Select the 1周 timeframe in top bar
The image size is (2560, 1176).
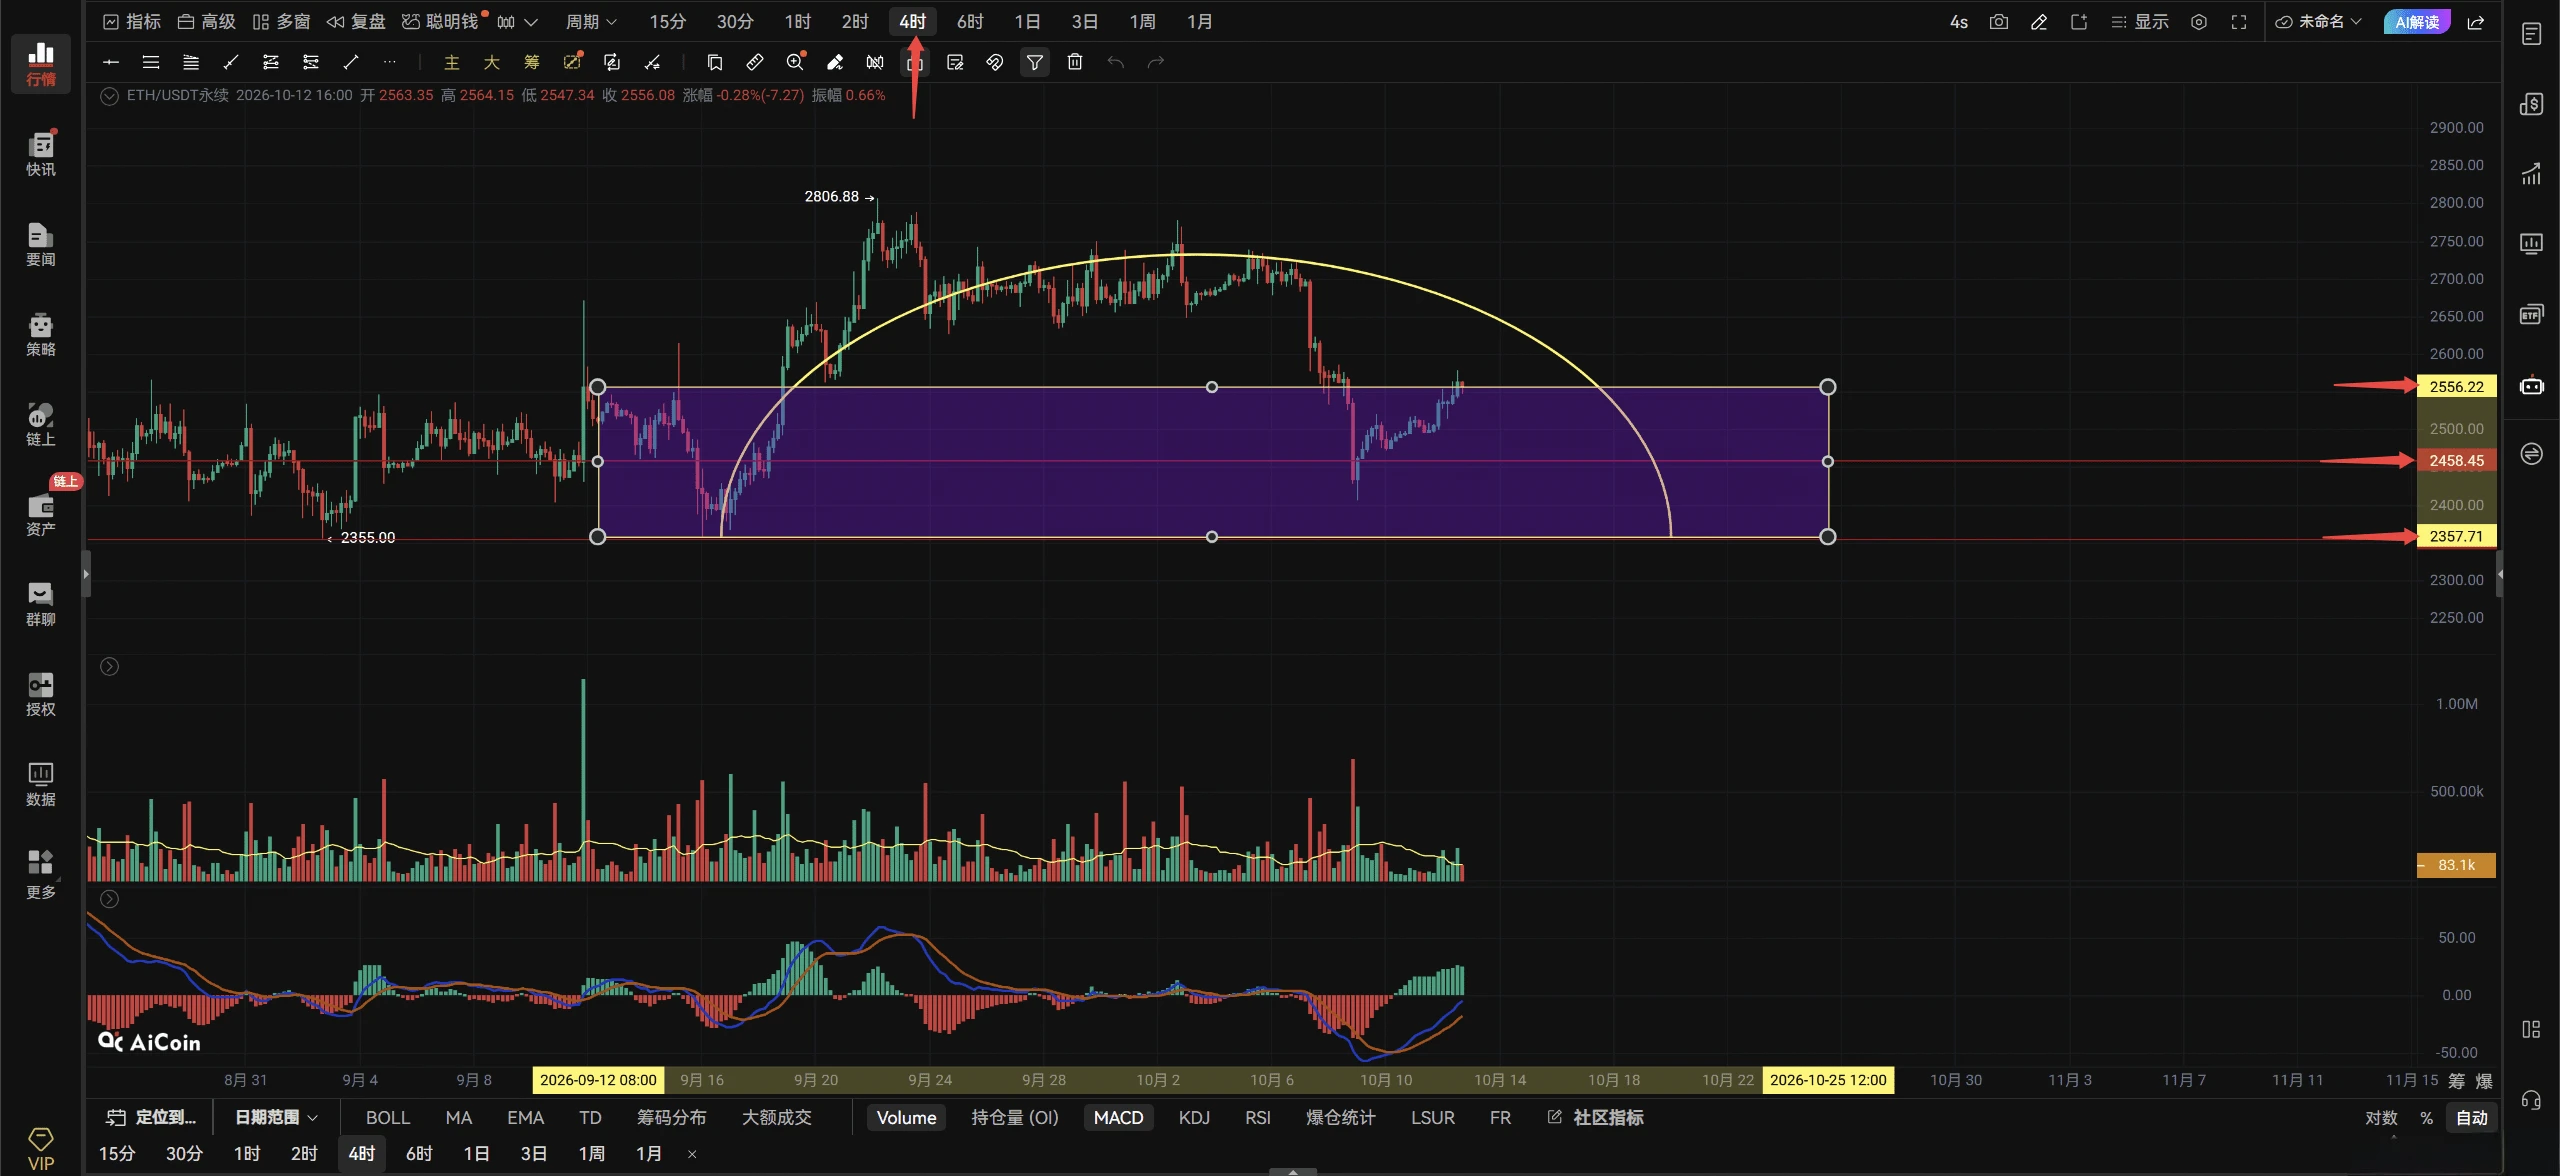tap(1142, 22)
